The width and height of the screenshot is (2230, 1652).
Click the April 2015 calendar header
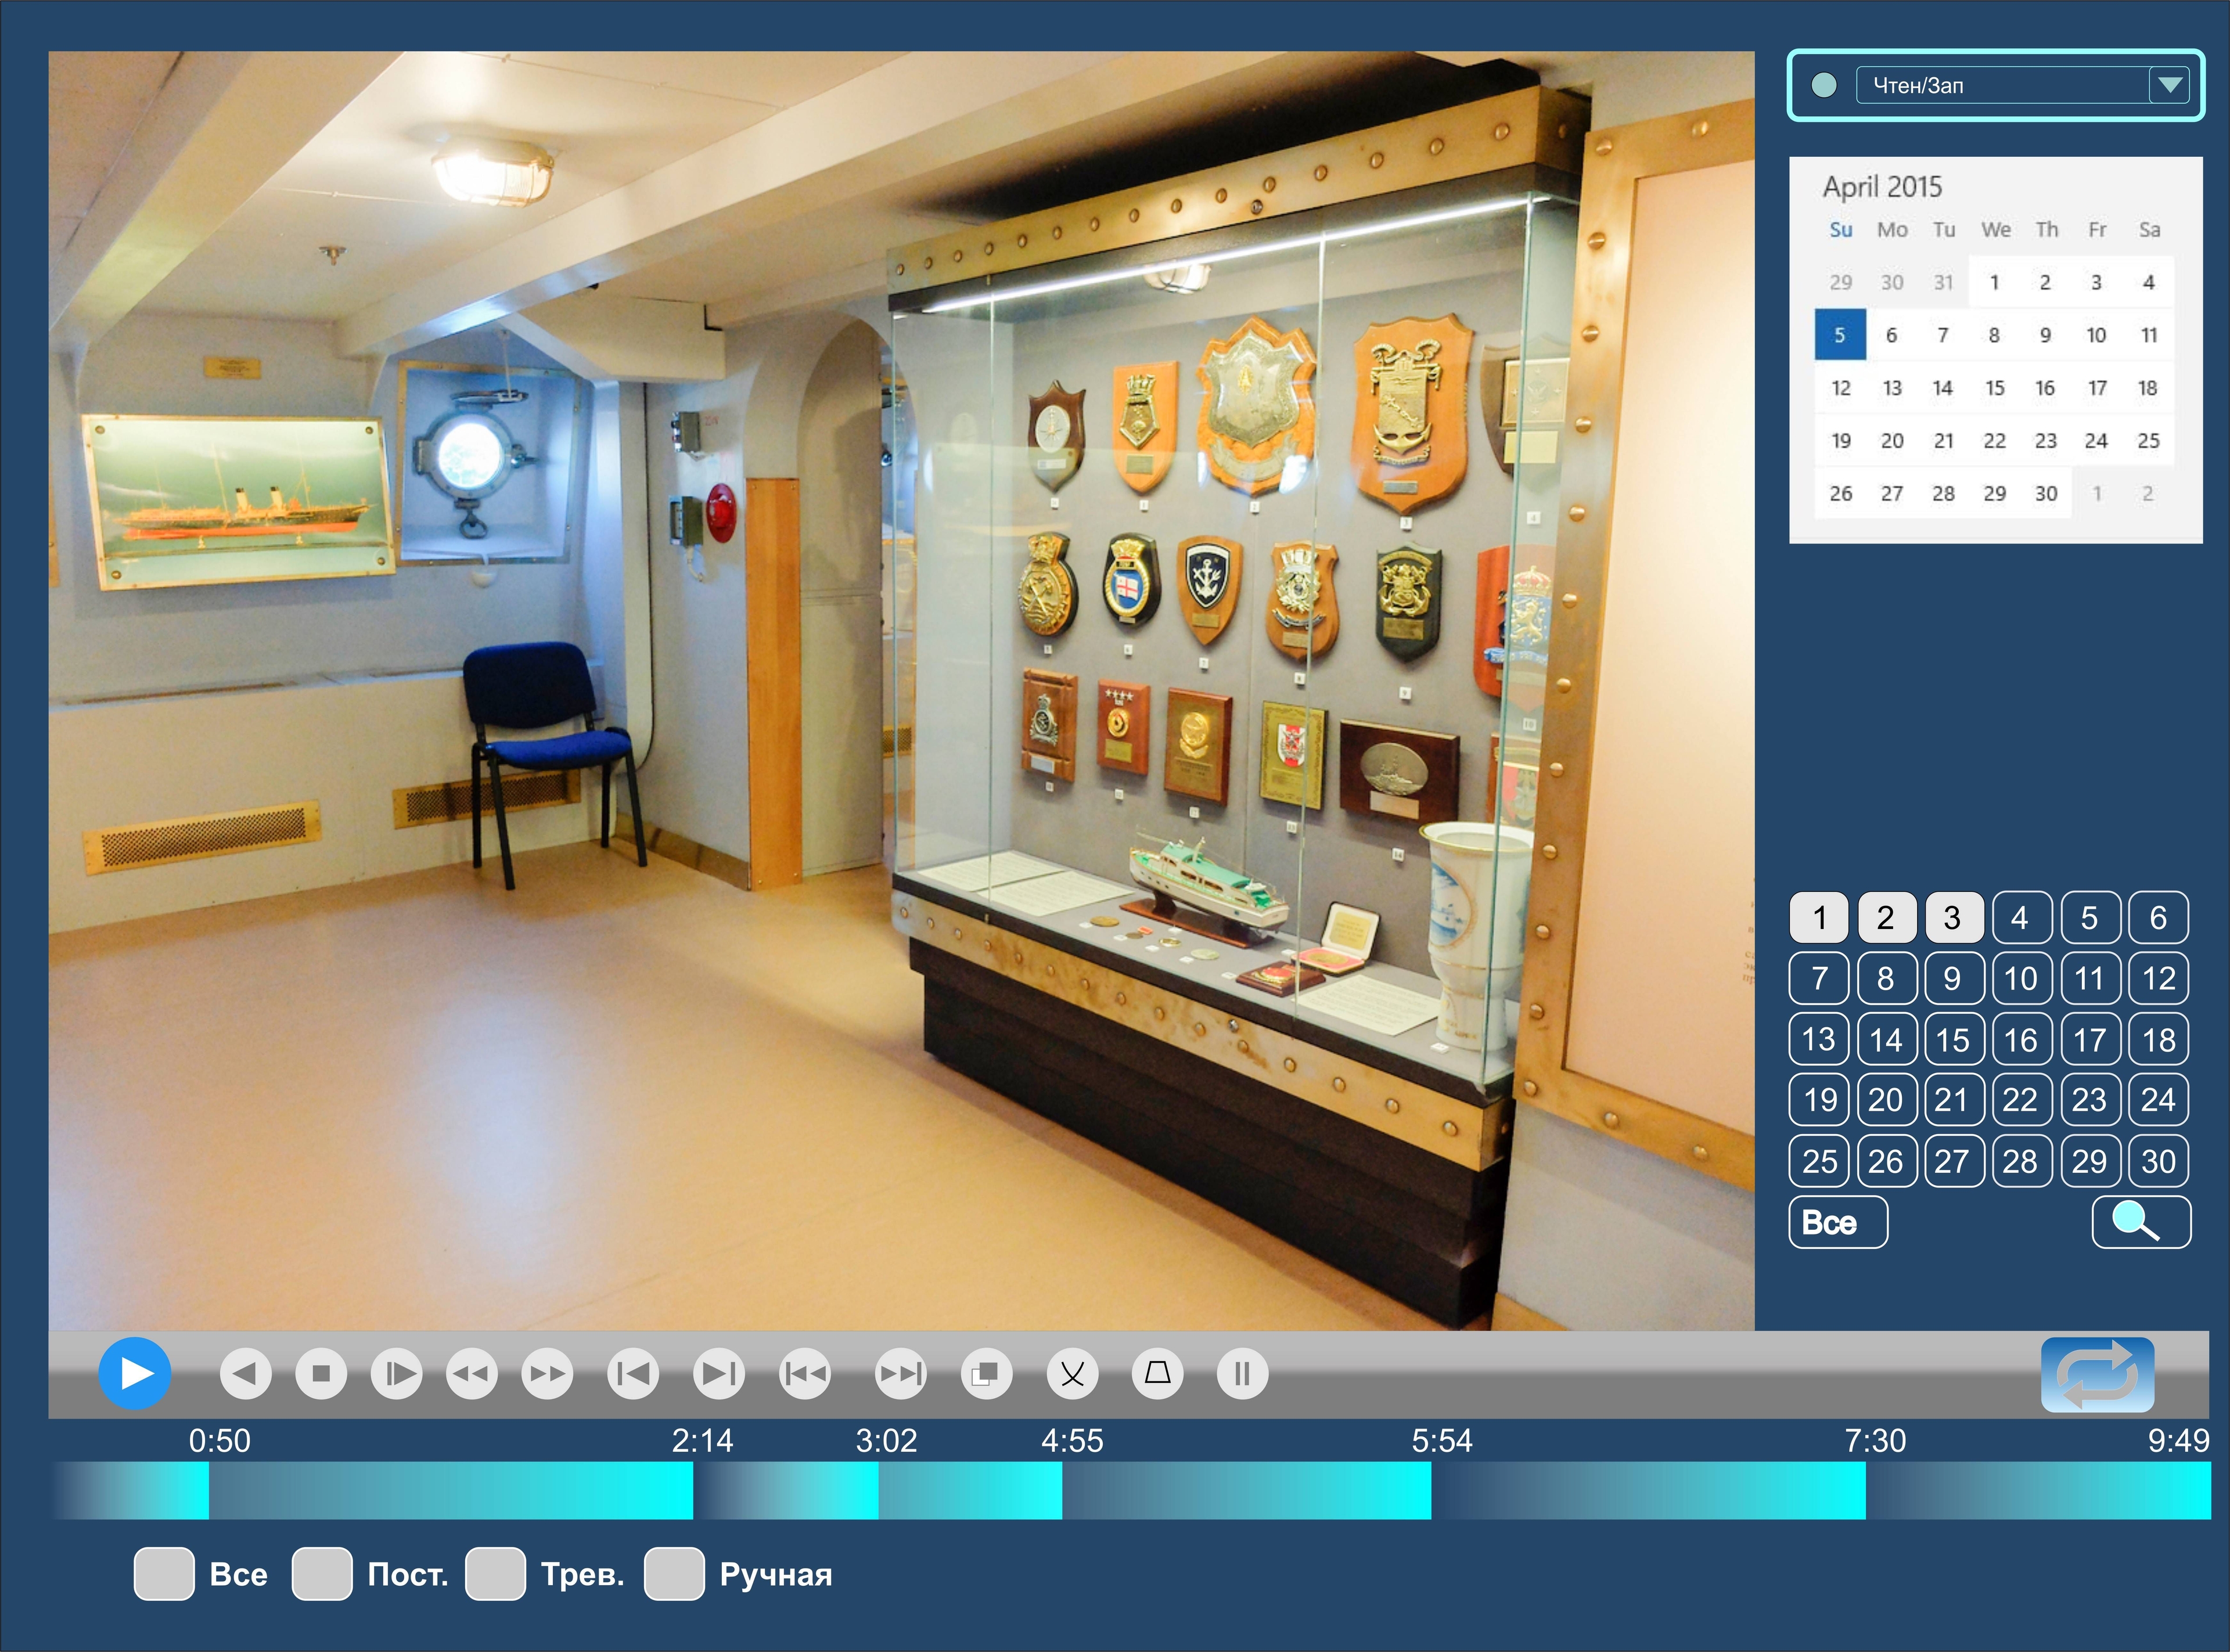(x=1882, y=187)
